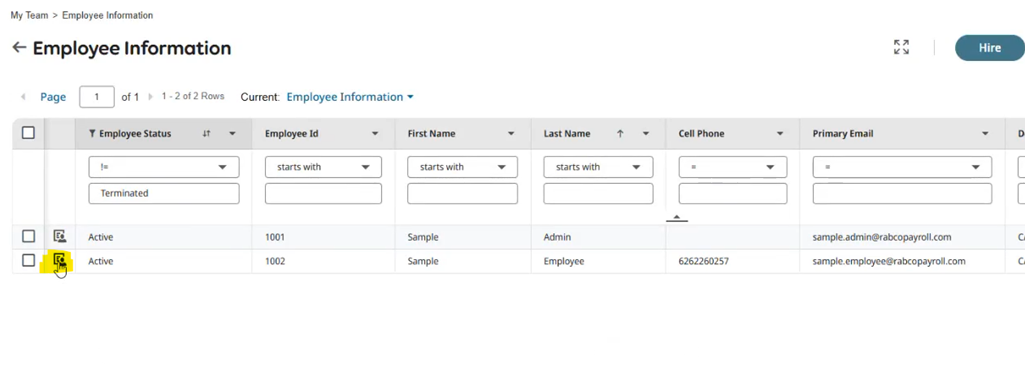Click the Hire button
The width and height of the screenshot is (1025, 378).
point(990,48)
